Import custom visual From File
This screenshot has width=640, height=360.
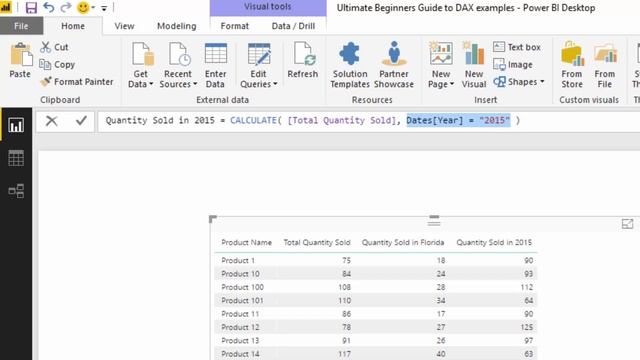coord(605,65)
